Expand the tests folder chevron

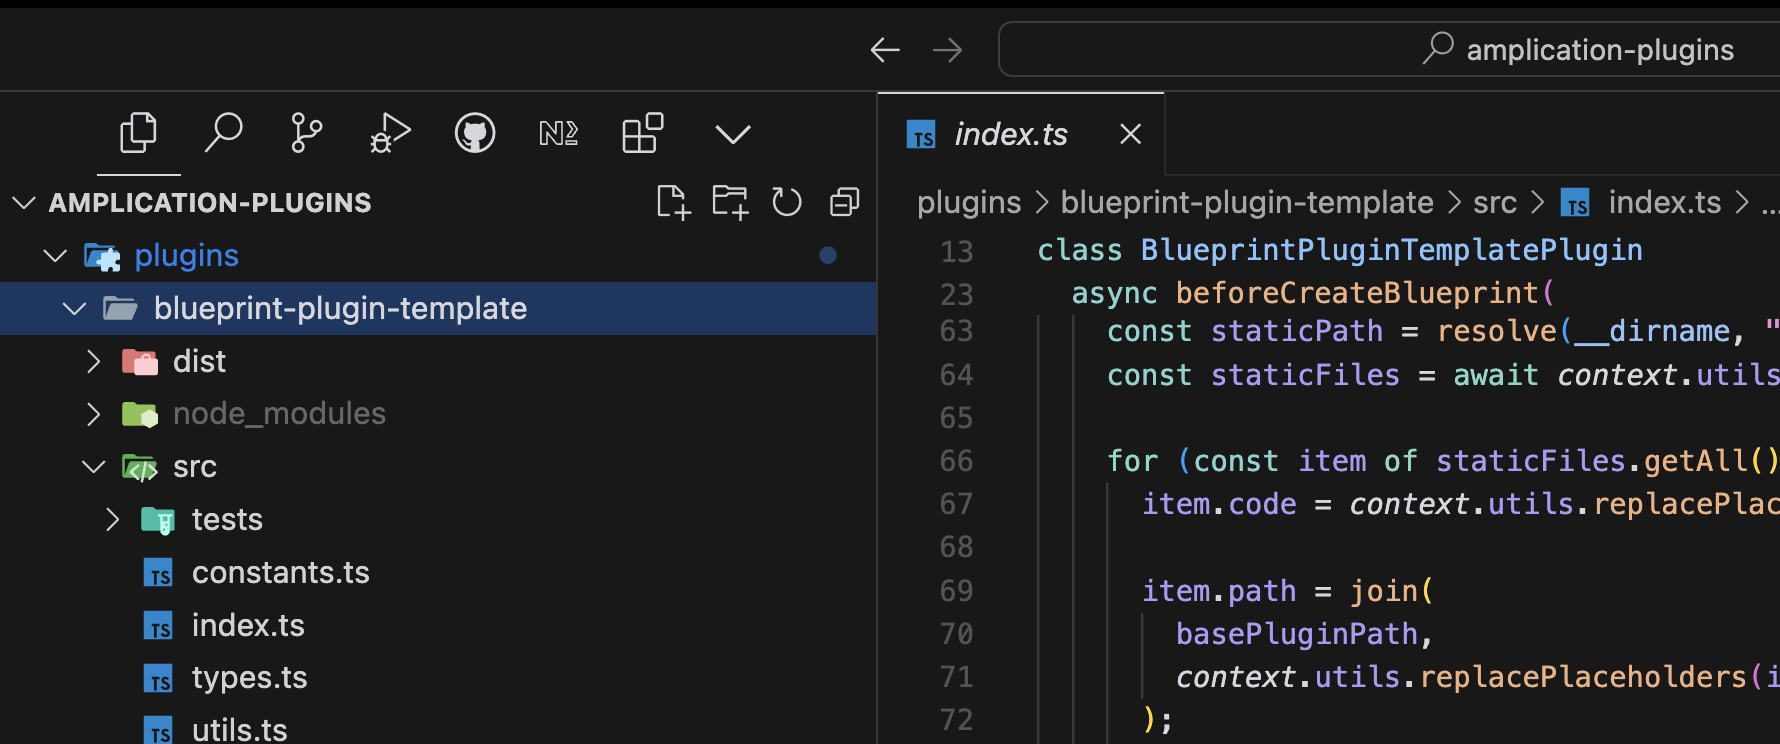tap(113, 520)
